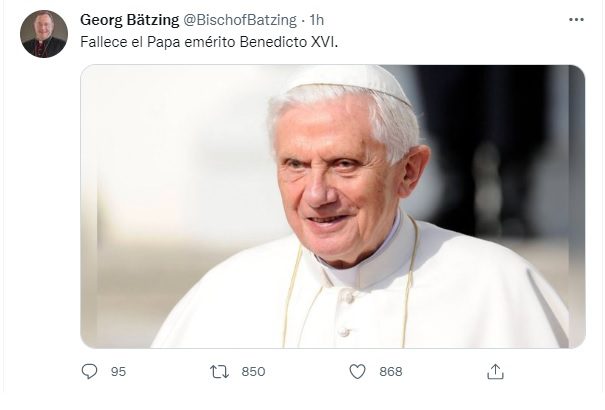605x410 pixels.
Task: Retweet using the retweet arrows icon
Action: coord(220,371)
